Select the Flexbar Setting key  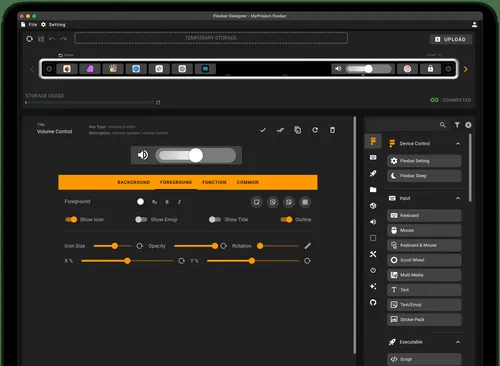424,161
